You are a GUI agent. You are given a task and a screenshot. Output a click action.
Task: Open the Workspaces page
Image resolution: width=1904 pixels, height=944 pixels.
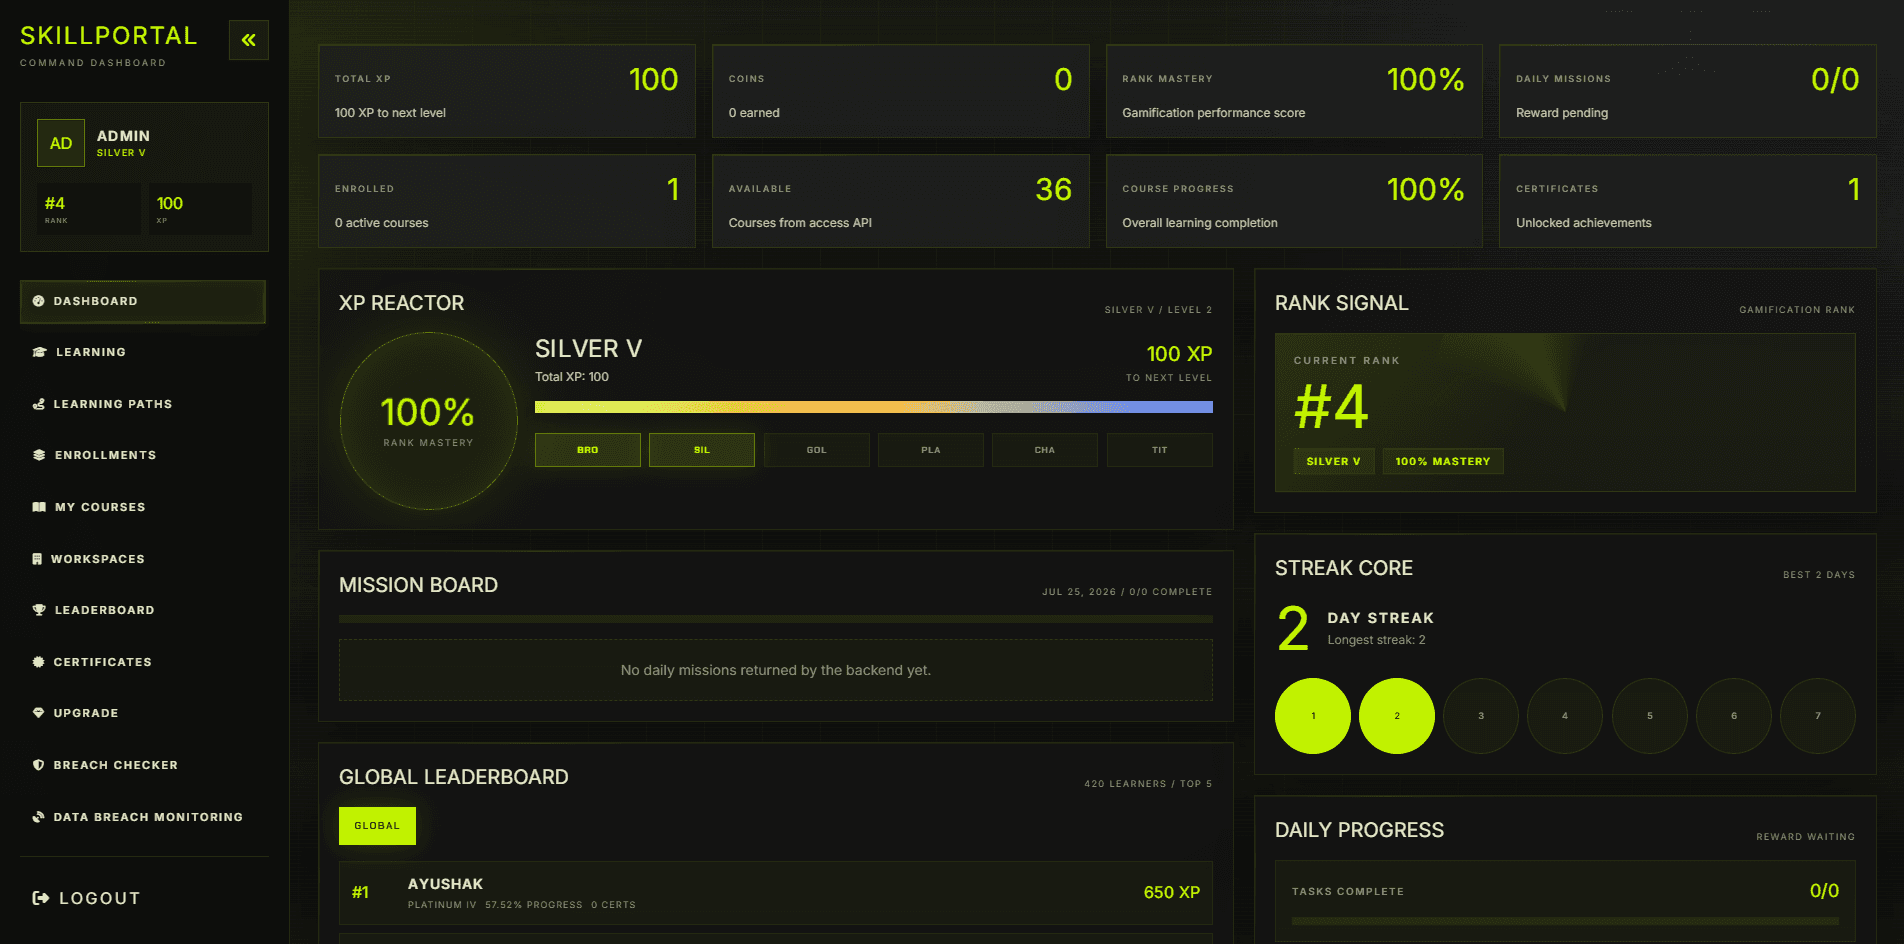point(143,559)
